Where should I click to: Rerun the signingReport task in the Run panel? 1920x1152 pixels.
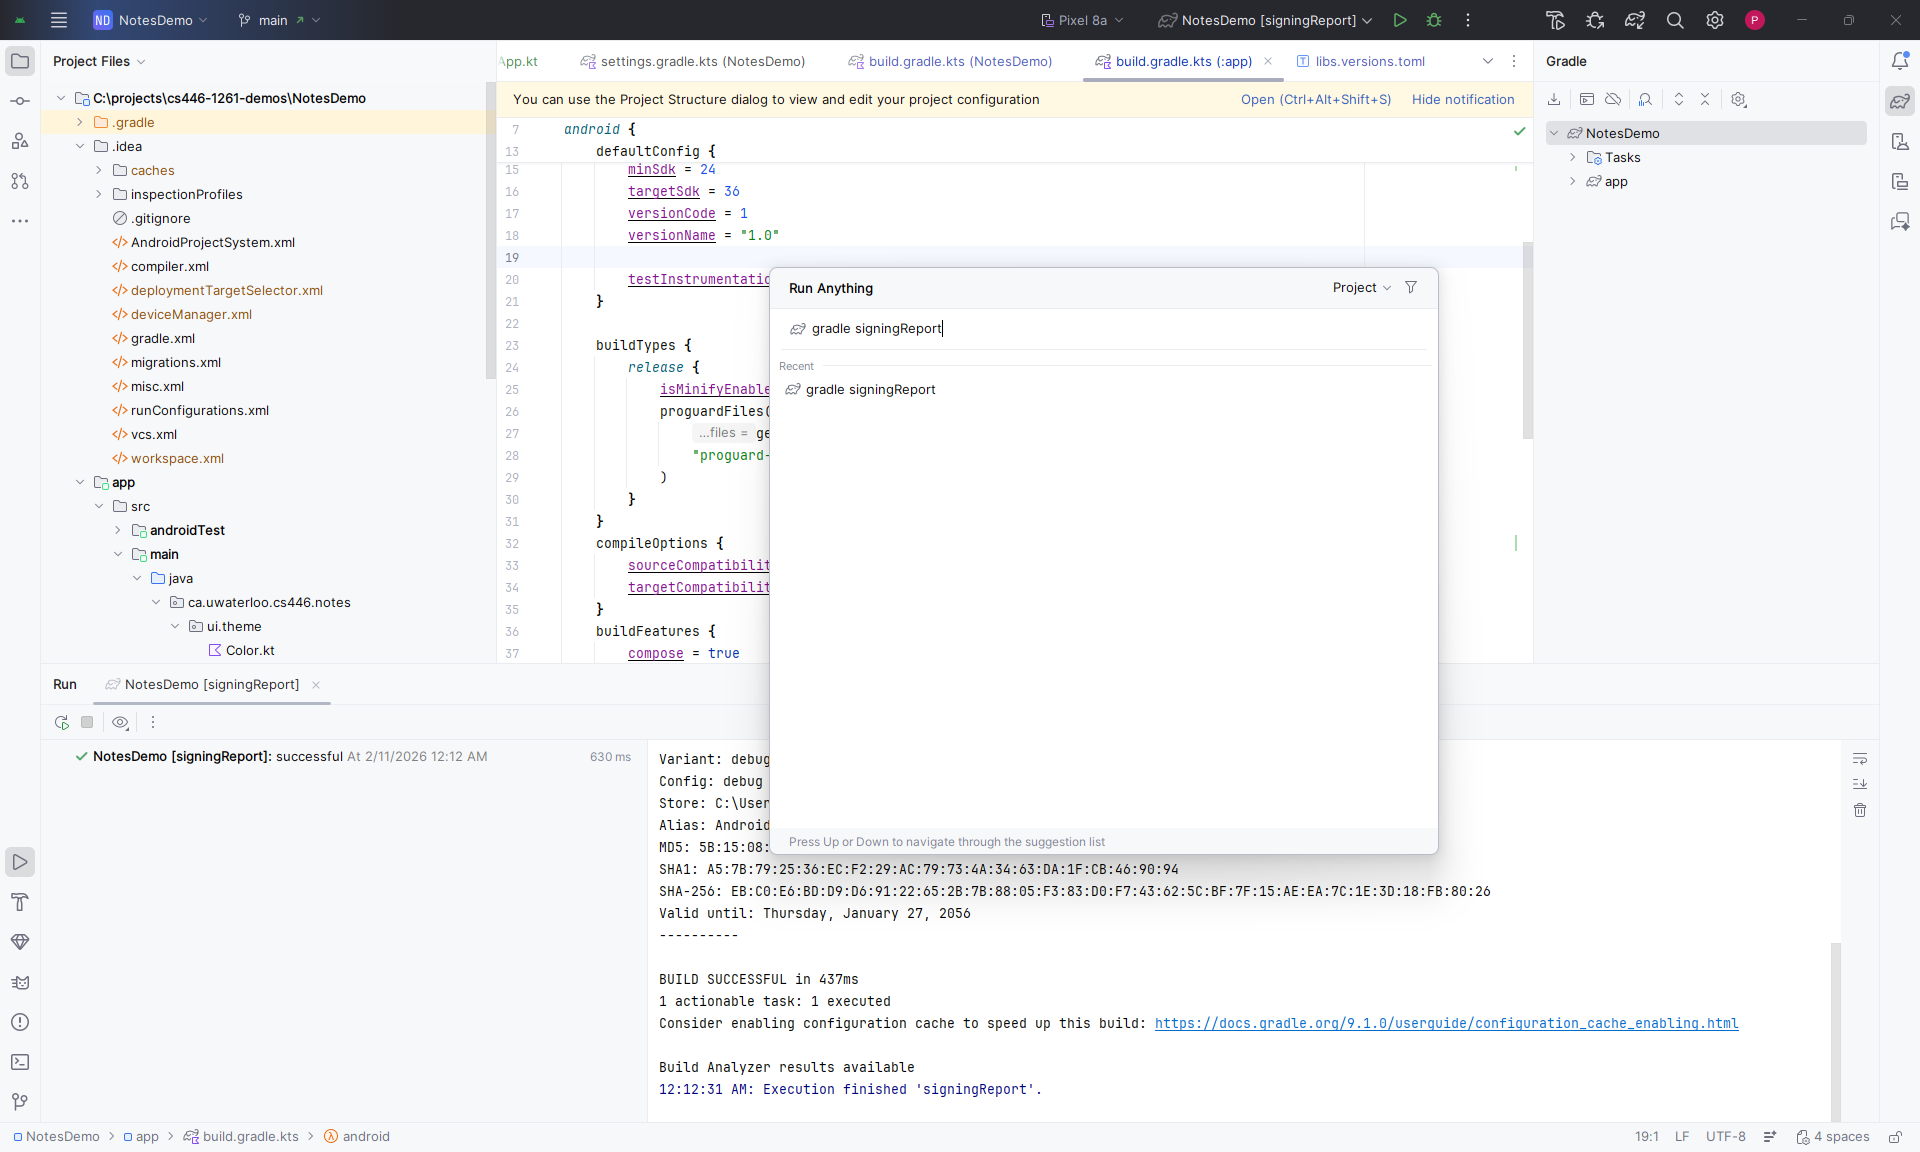[x=61, y=722]
